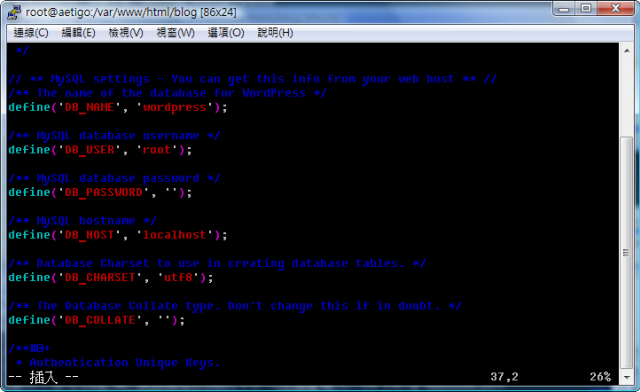Click the 'DB_USER' constant text
640x392 pixels.
tap(90, 150)
